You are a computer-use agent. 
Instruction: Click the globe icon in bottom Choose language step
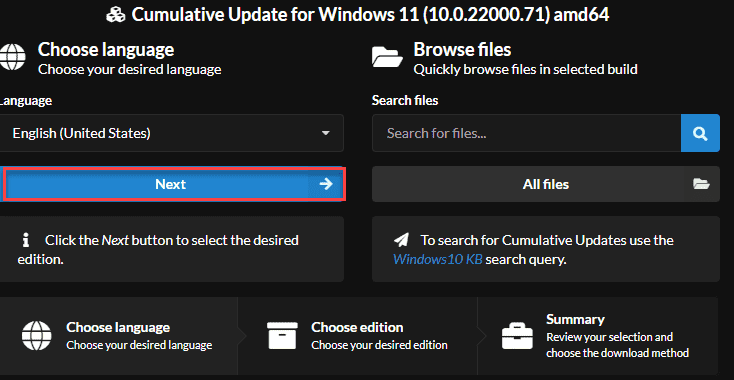[x=37, y=336]
